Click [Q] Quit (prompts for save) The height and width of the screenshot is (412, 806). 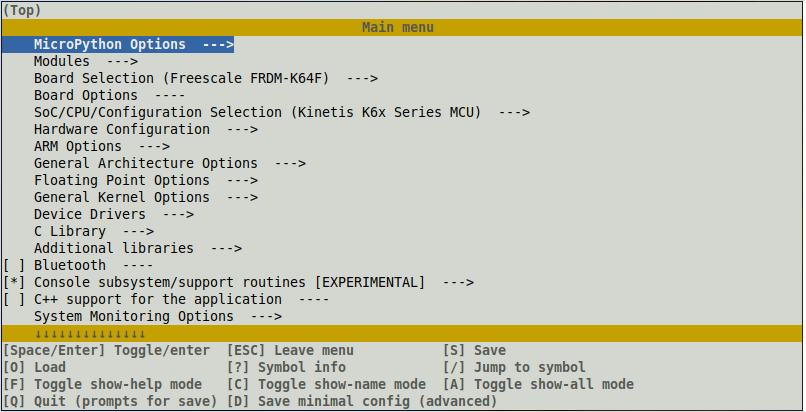tap(110, 401)
